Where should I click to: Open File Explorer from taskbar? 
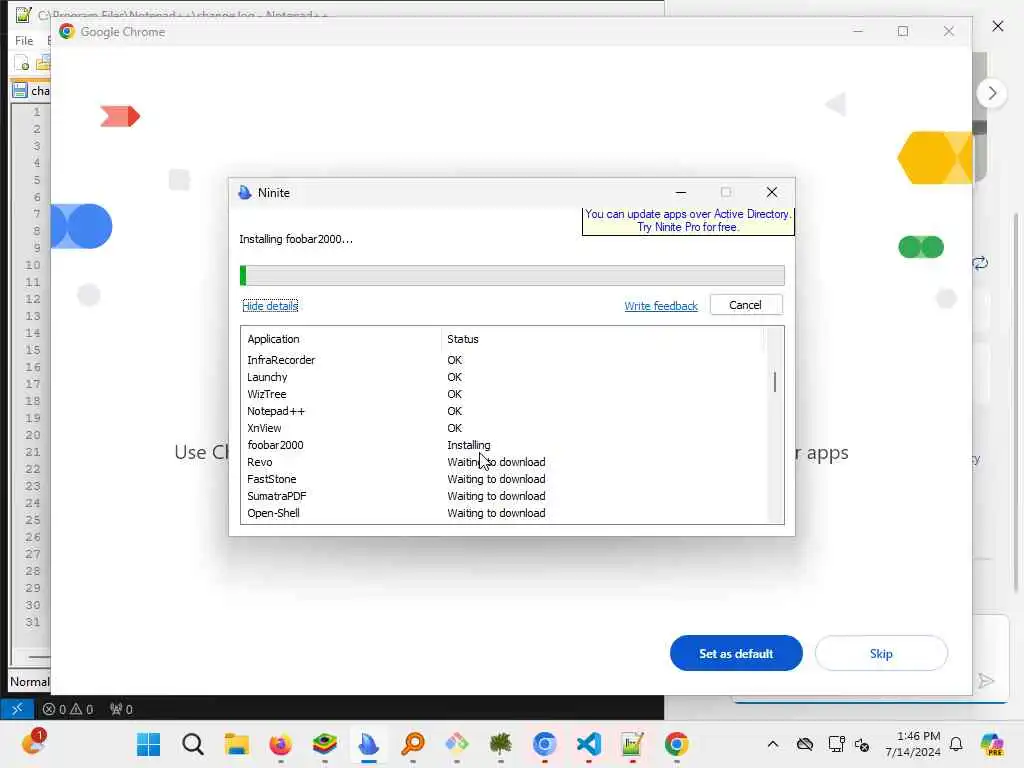pos(236,744)
